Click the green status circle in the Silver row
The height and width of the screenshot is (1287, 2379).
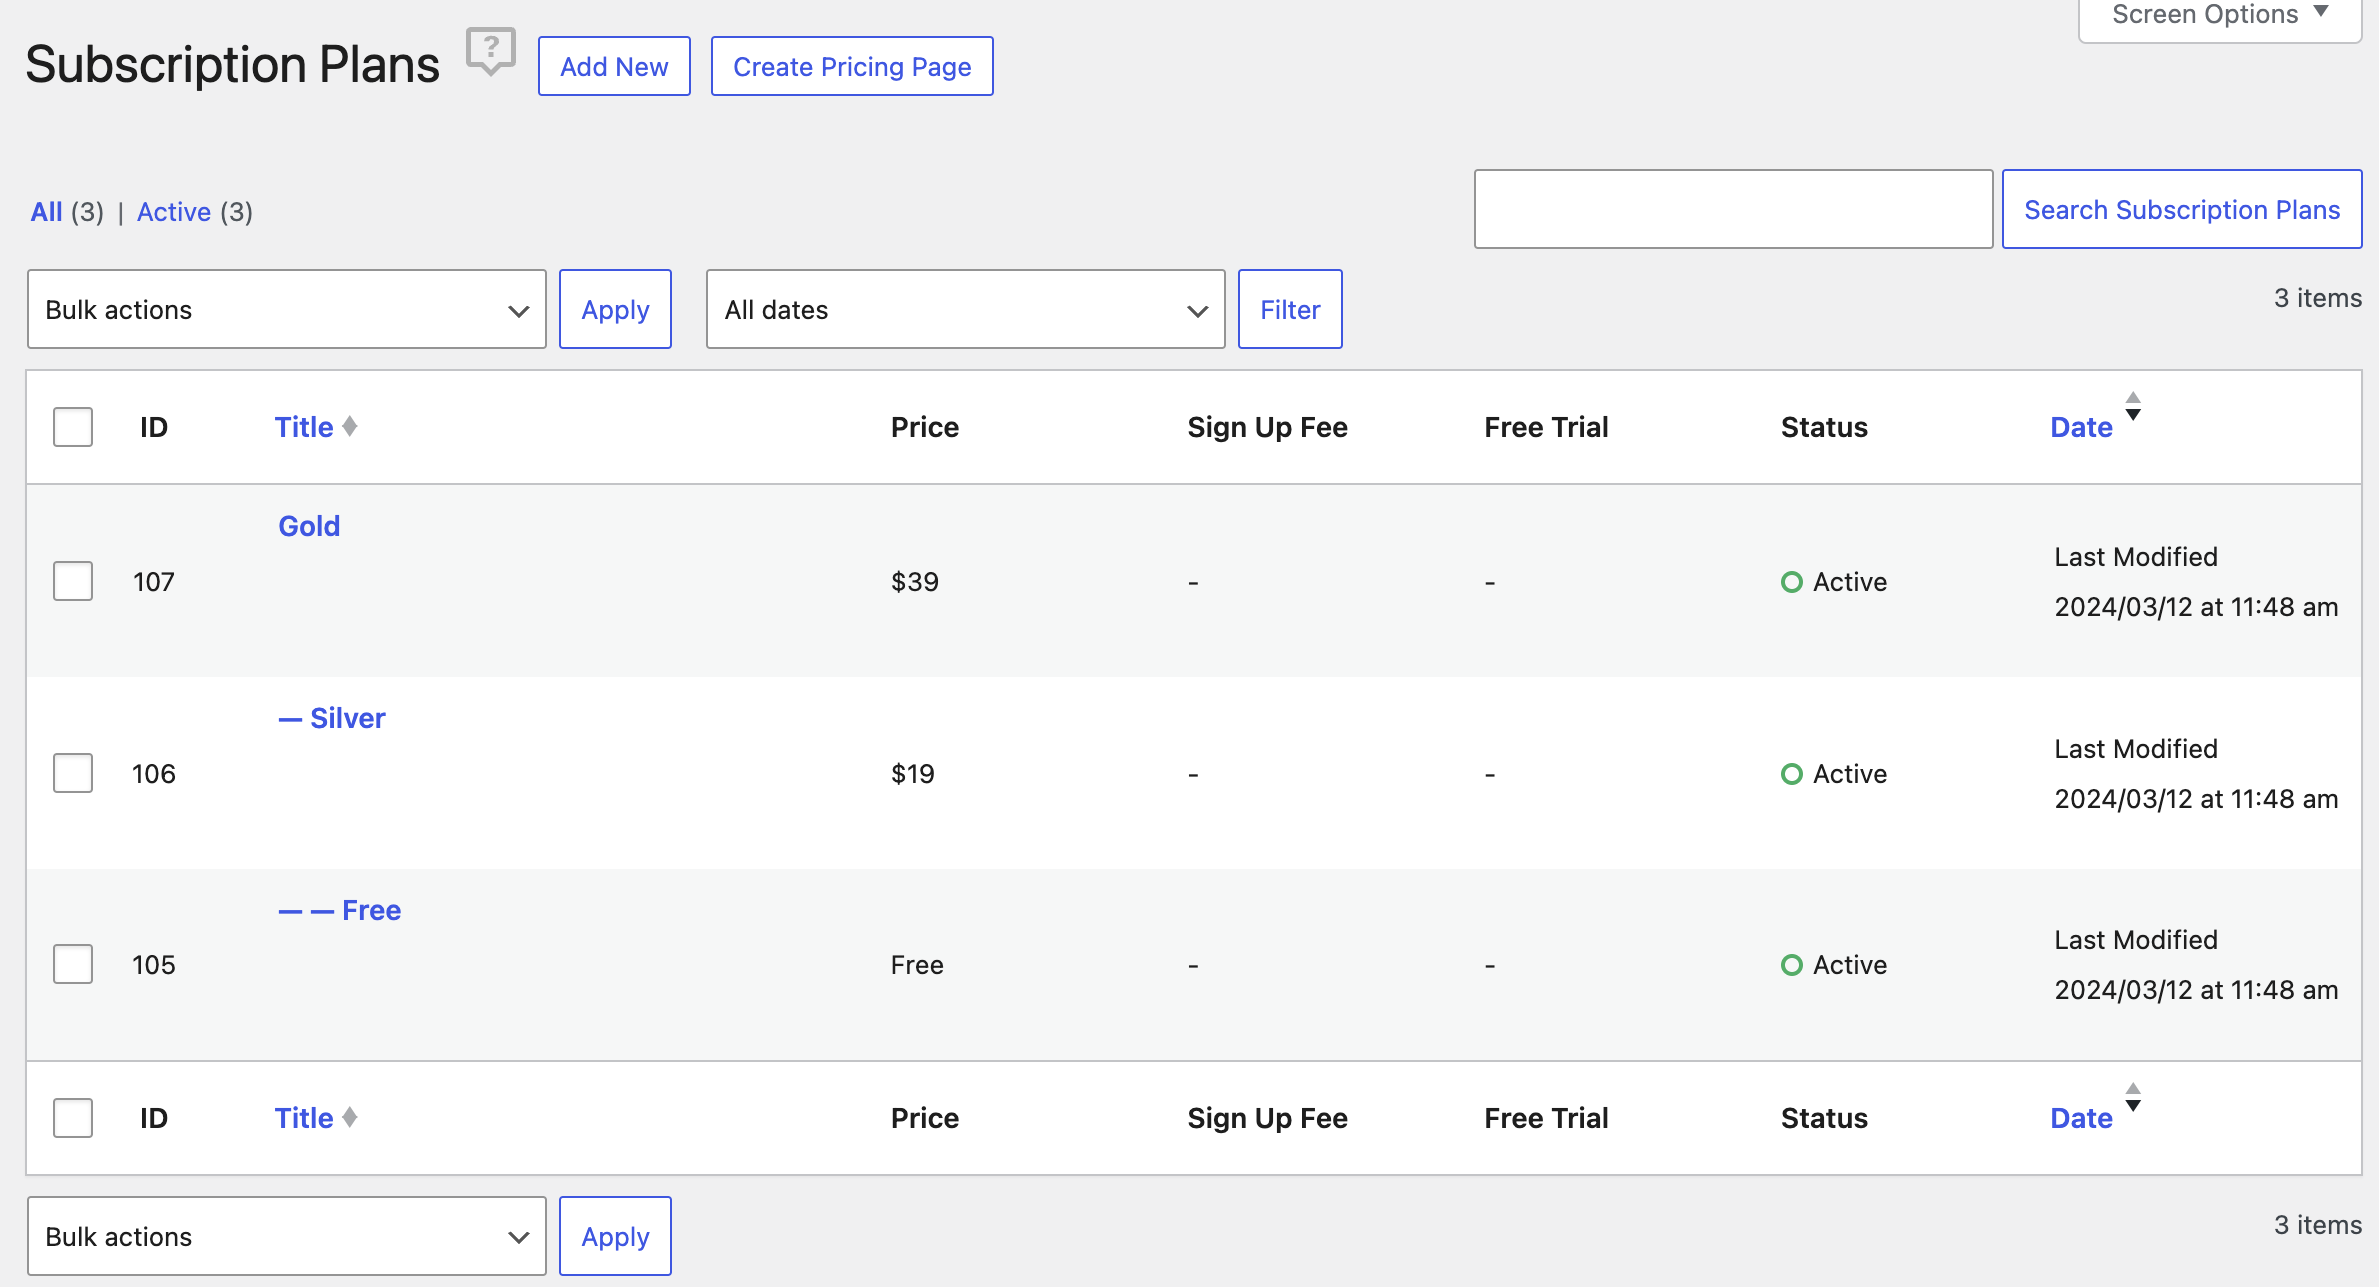(x=1792, y=774)
